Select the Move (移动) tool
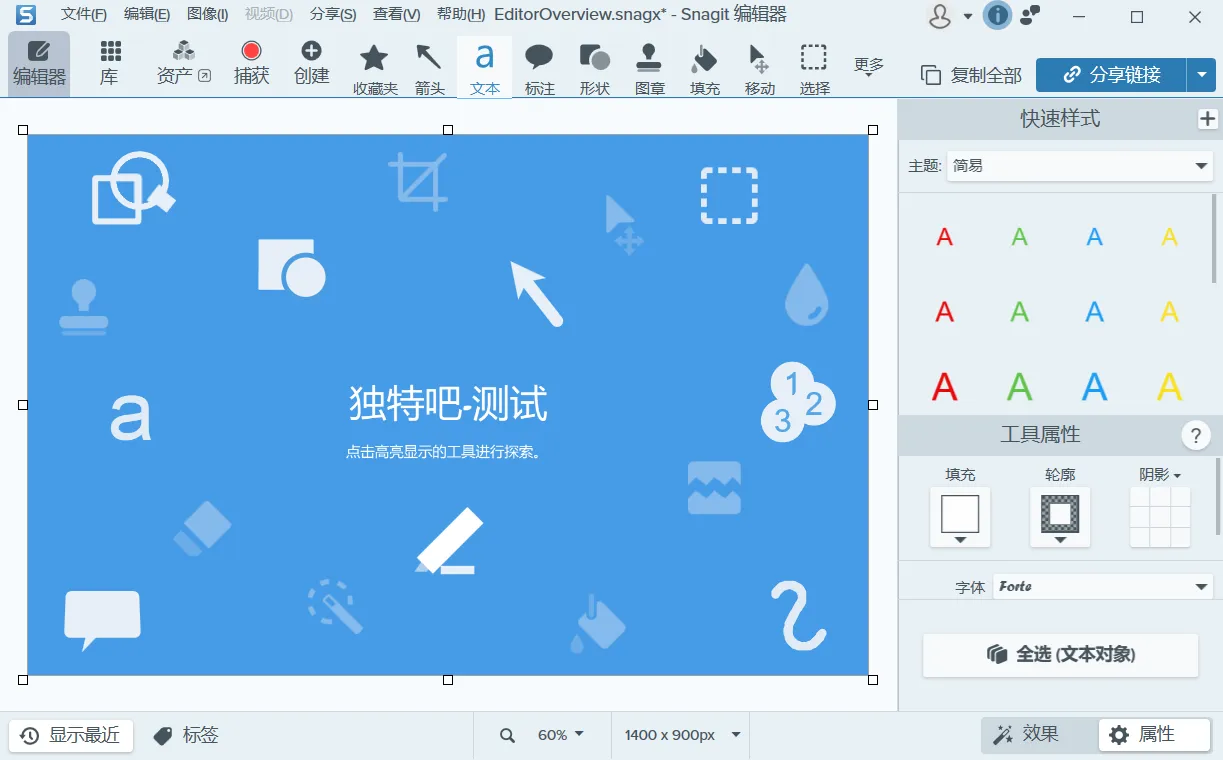 tap(758, 67)
